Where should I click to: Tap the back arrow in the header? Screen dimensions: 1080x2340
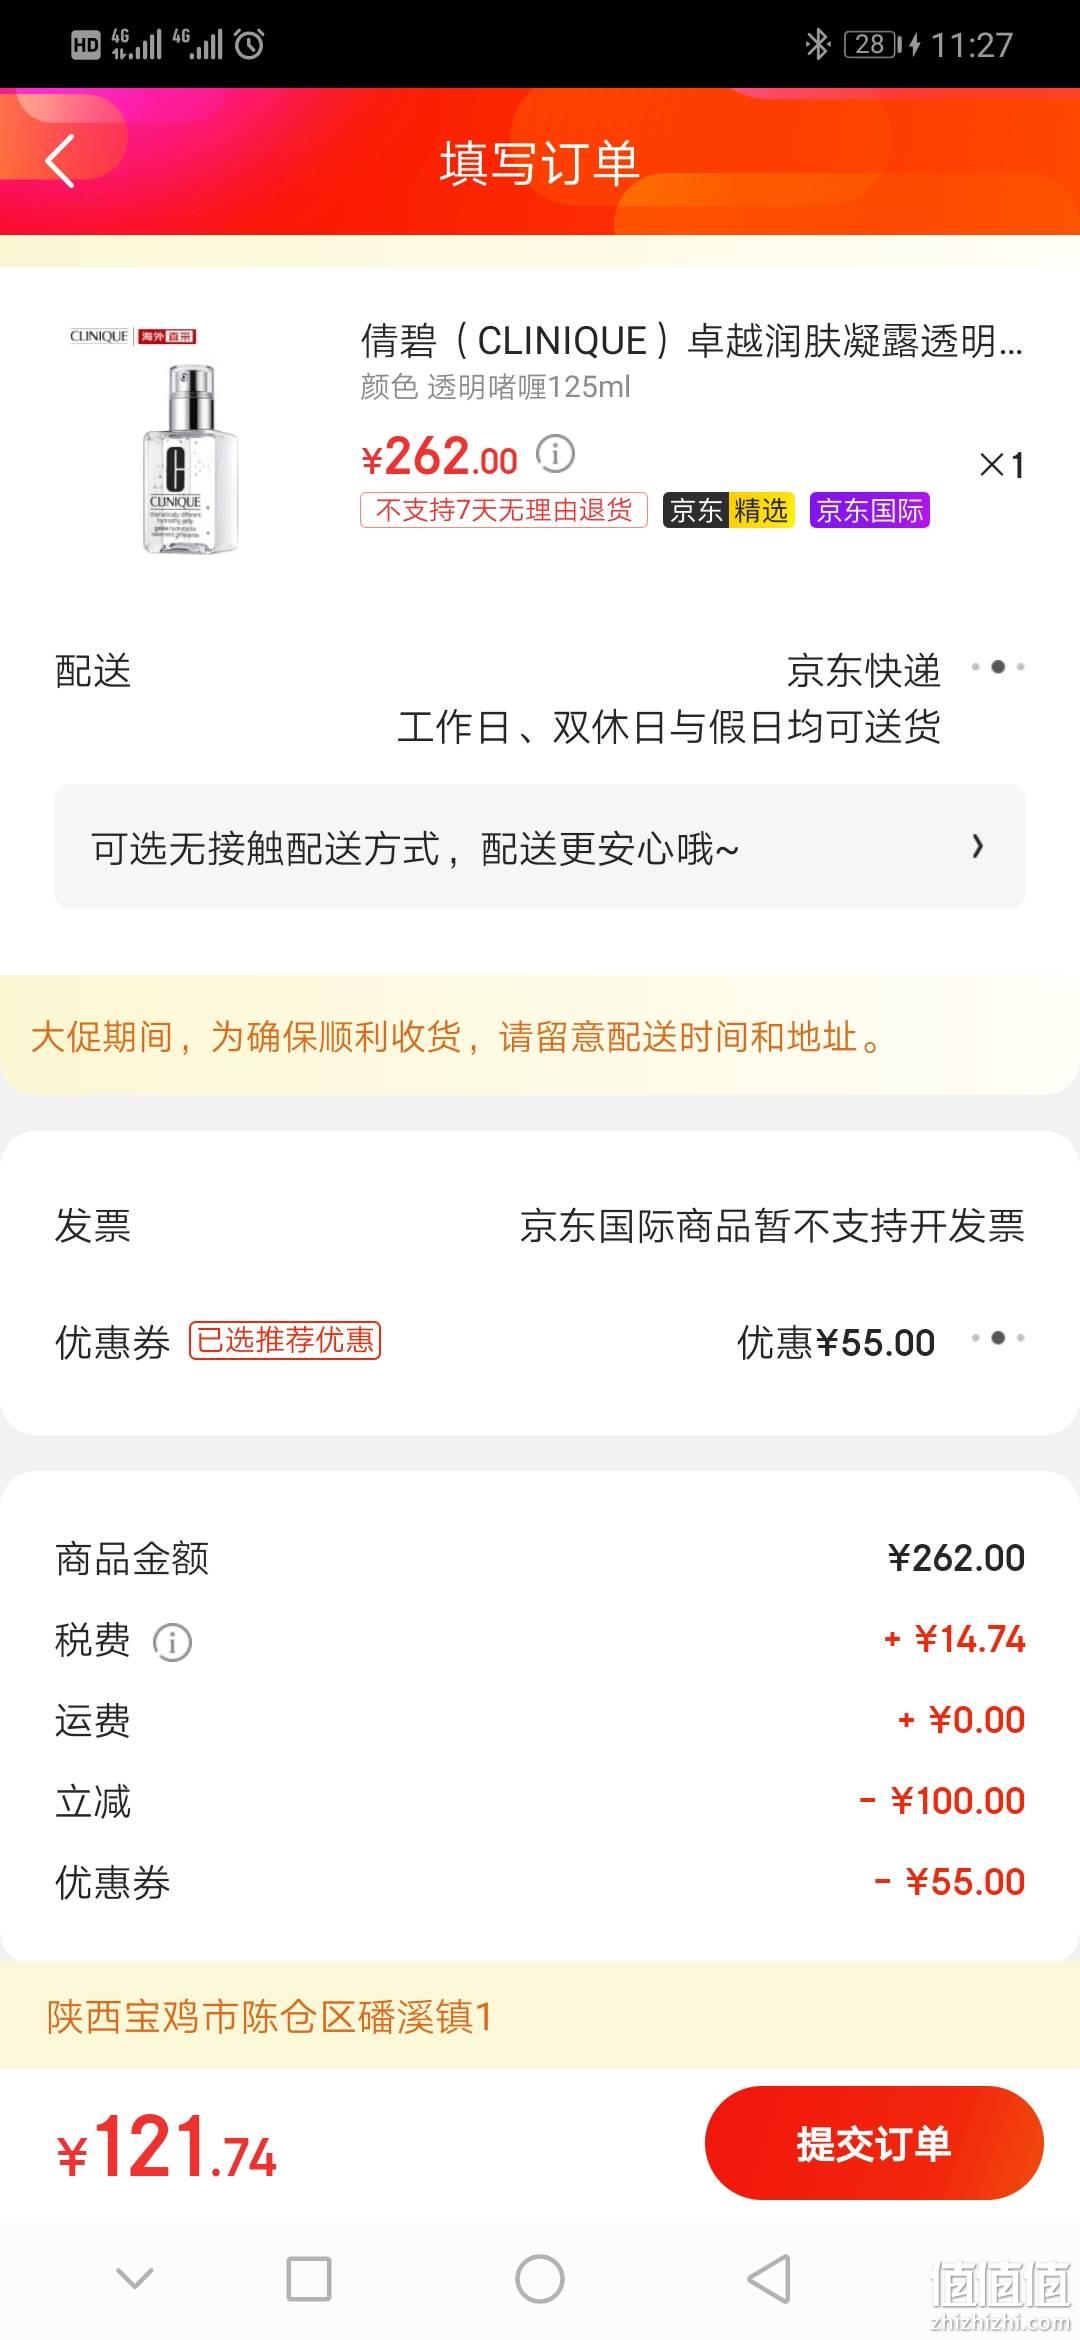coord(60,161)
